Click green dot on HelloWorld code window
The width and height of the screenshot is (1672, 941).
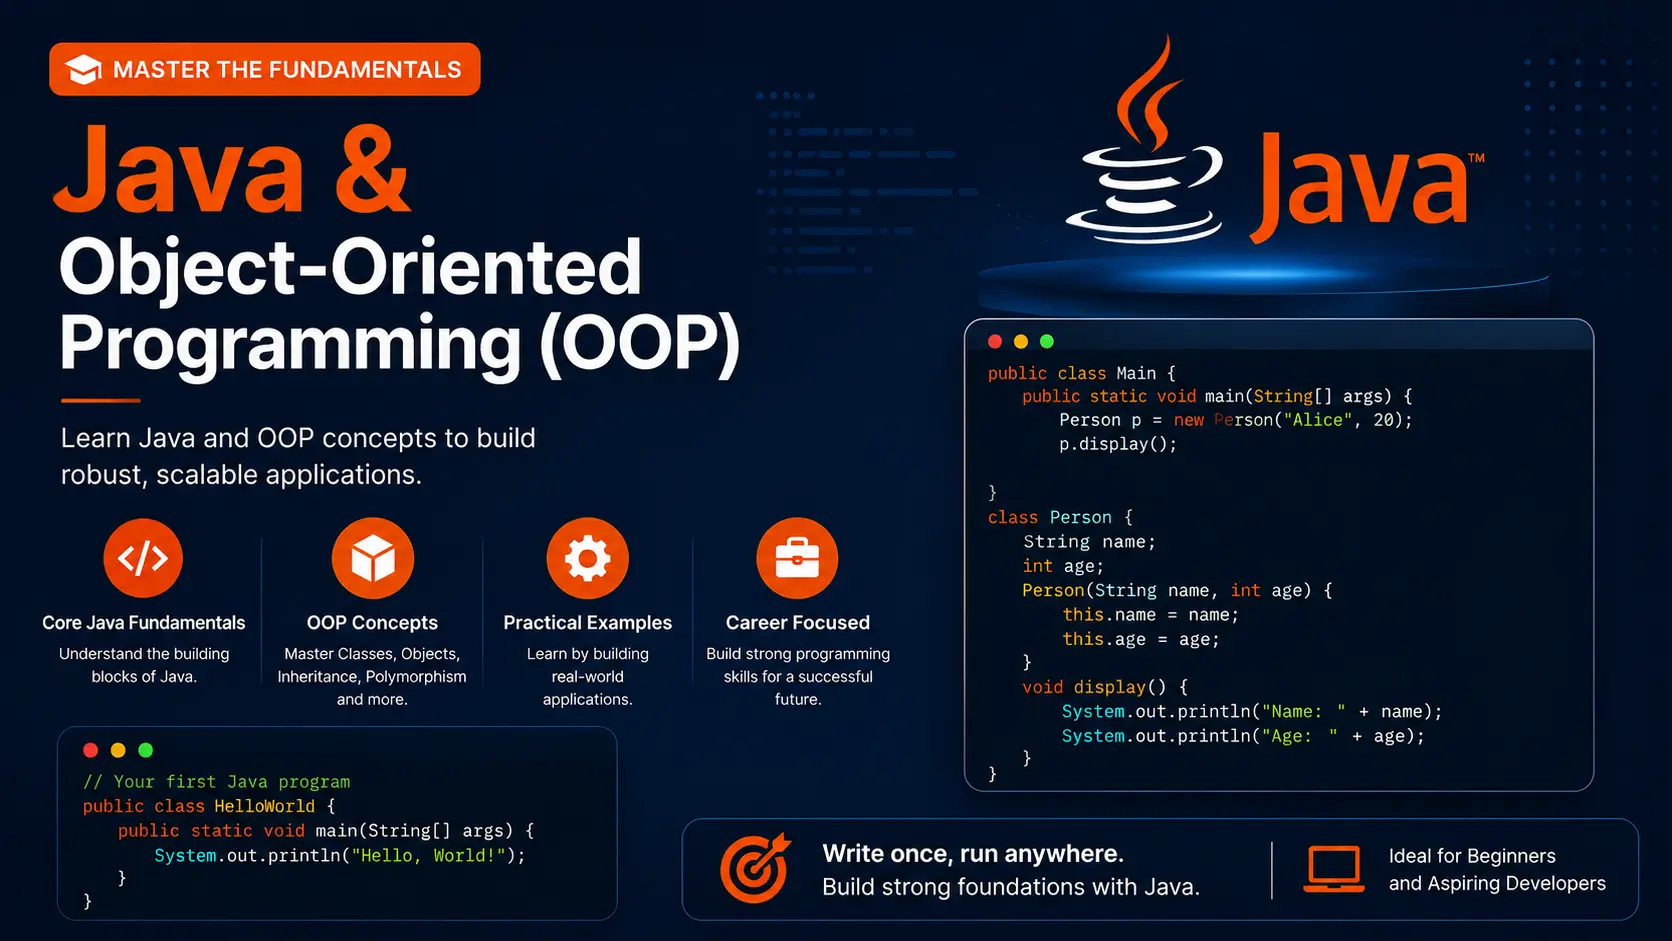coord(145,750)
